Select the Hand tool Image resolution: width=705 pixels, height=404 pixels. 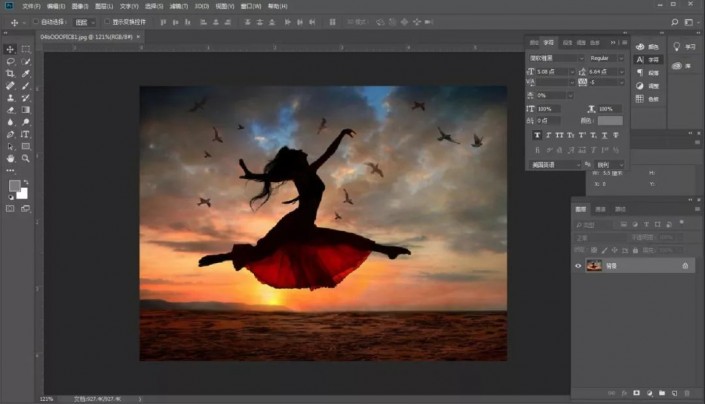click(10, 157)
